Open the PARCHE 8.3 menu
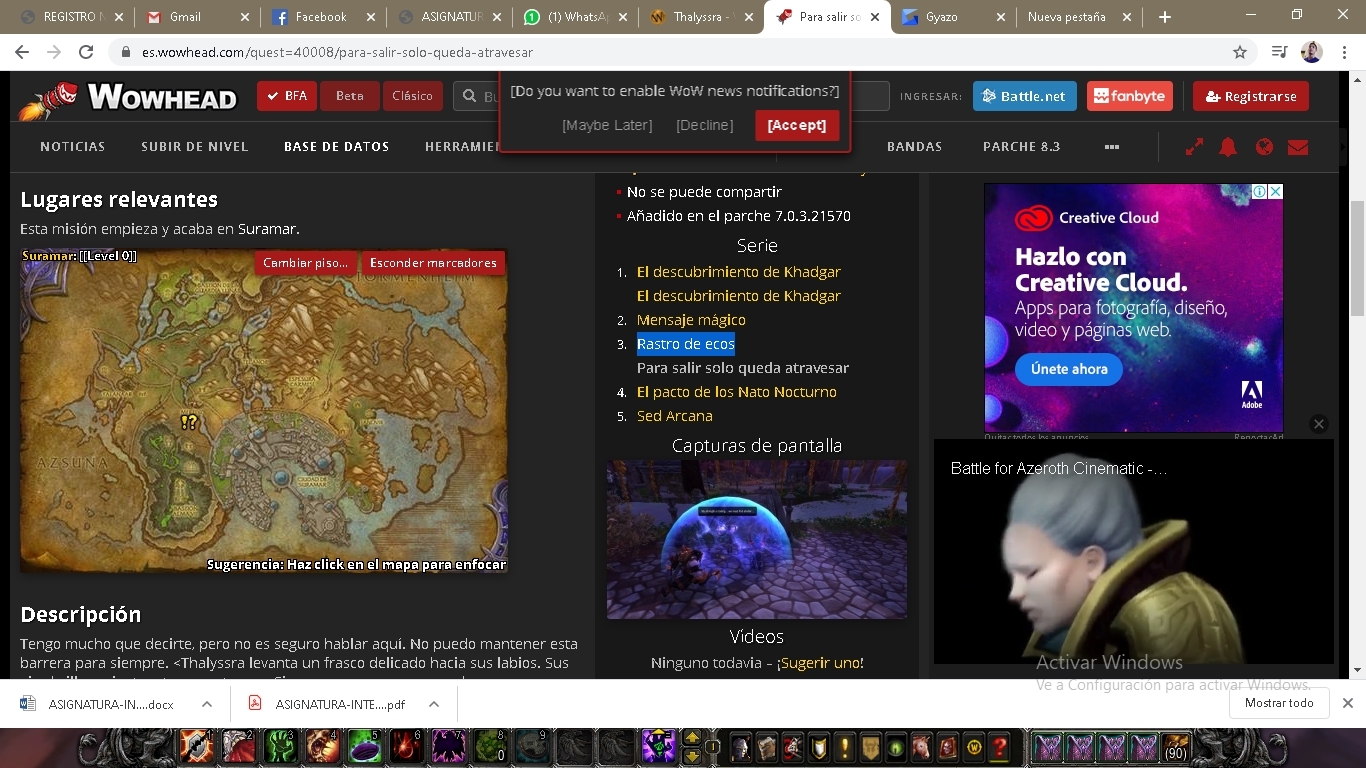The width and height of the screenshot is (1366, 768). [x=1022, y=147]
